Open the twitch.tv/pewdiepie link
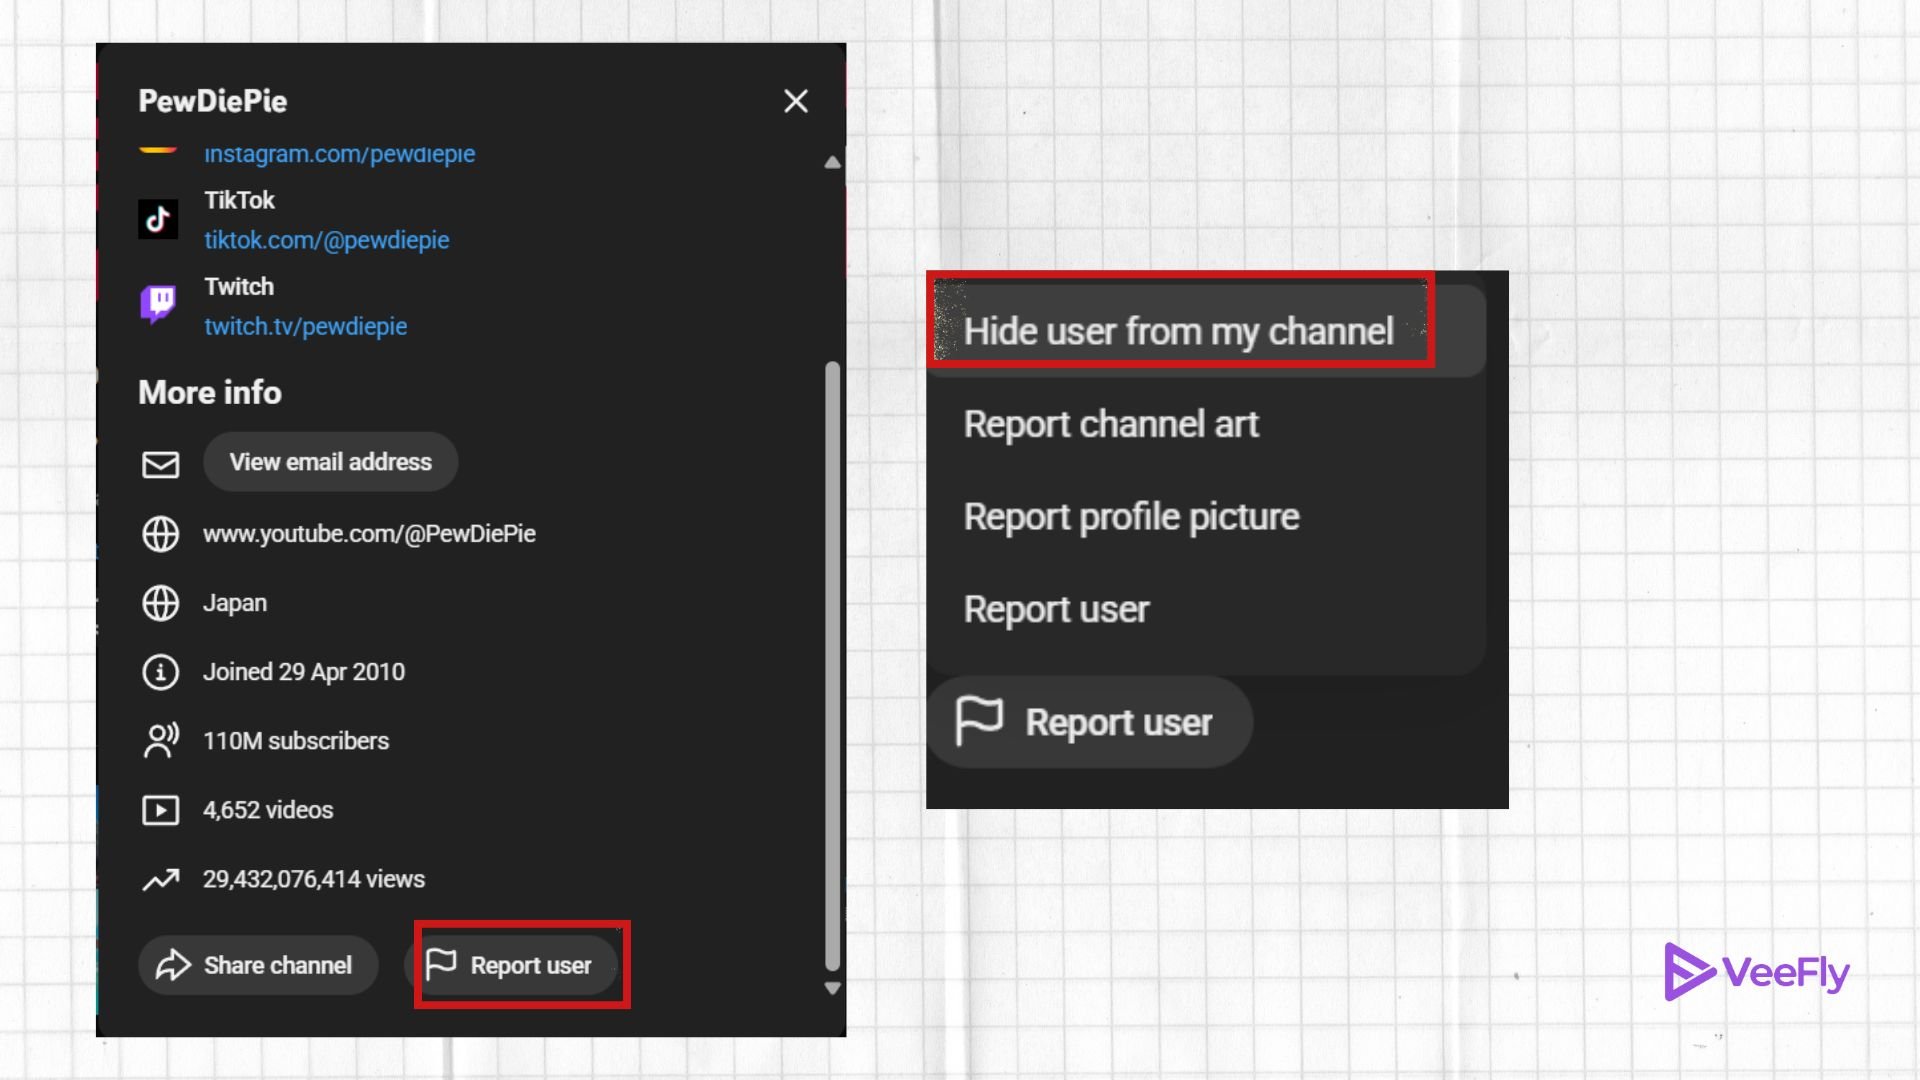Image resolution: width=1920 pixels, height=1080 pixels. tap(305, 326)
